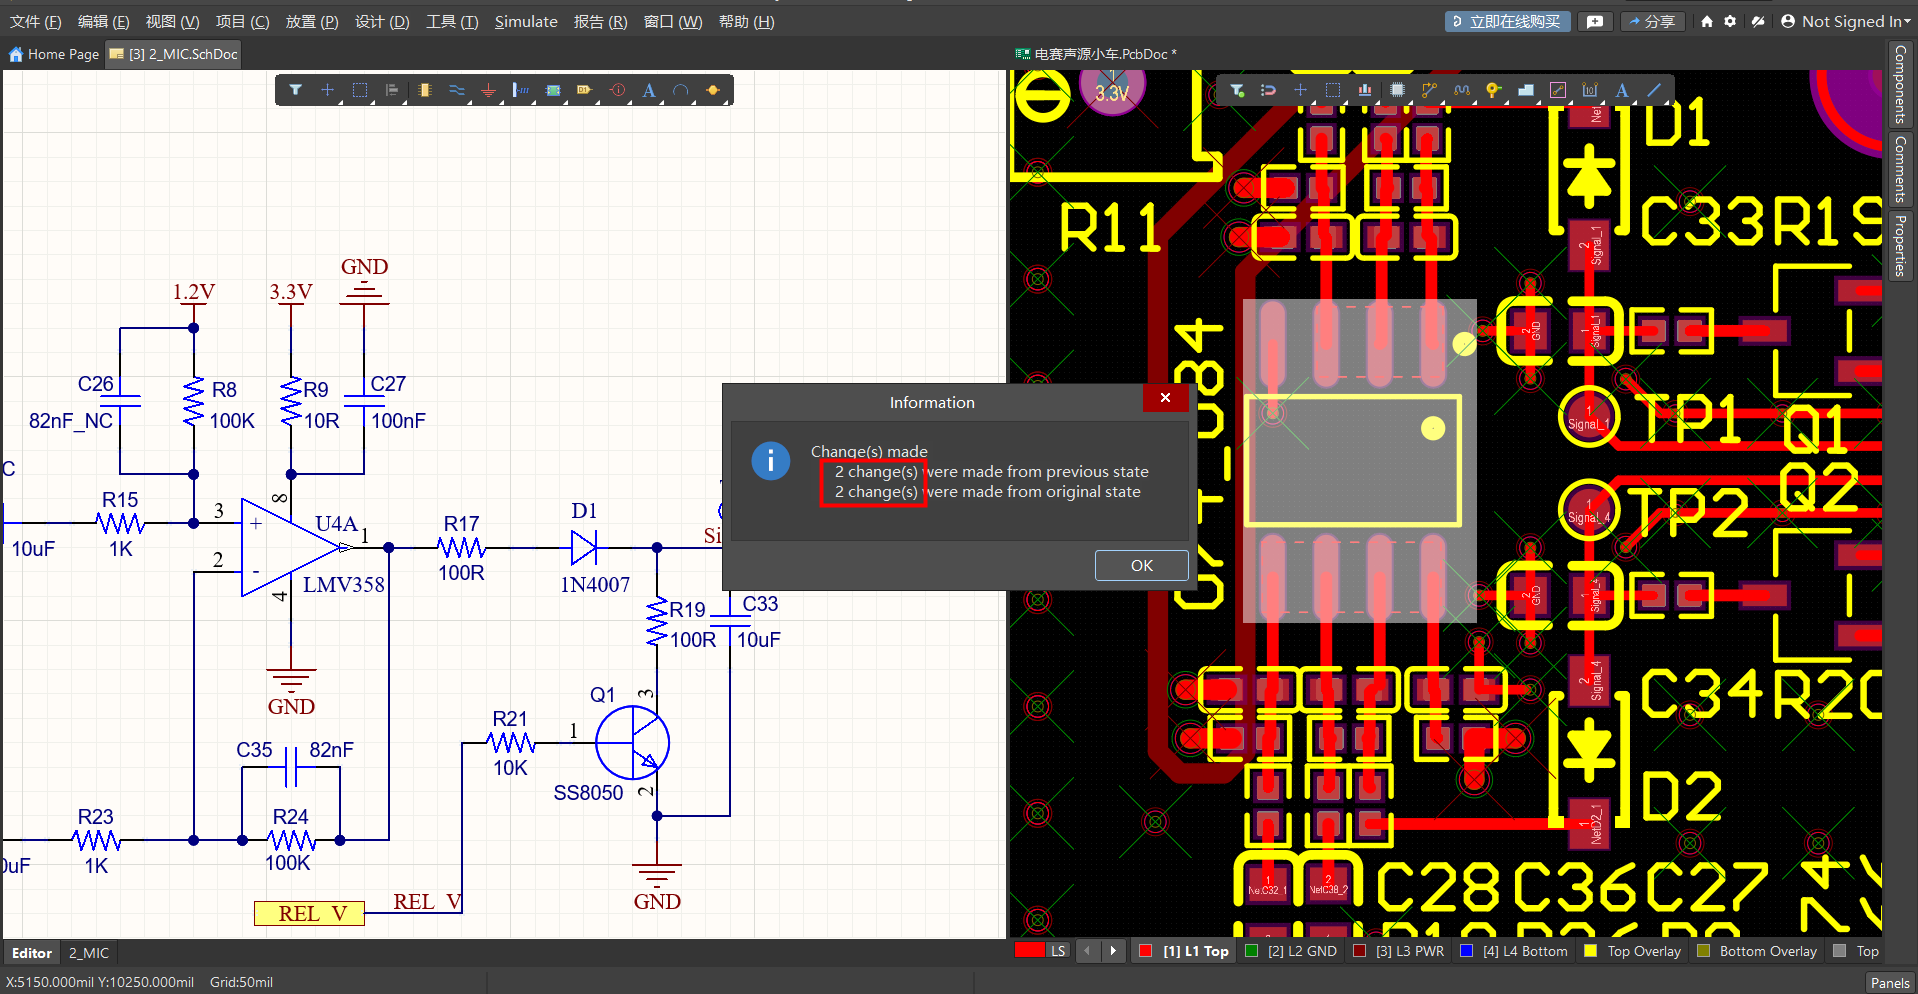This screenshot has height=994, width=1918.
Task: Select the Place Part component icon
Action: (424, 90)
